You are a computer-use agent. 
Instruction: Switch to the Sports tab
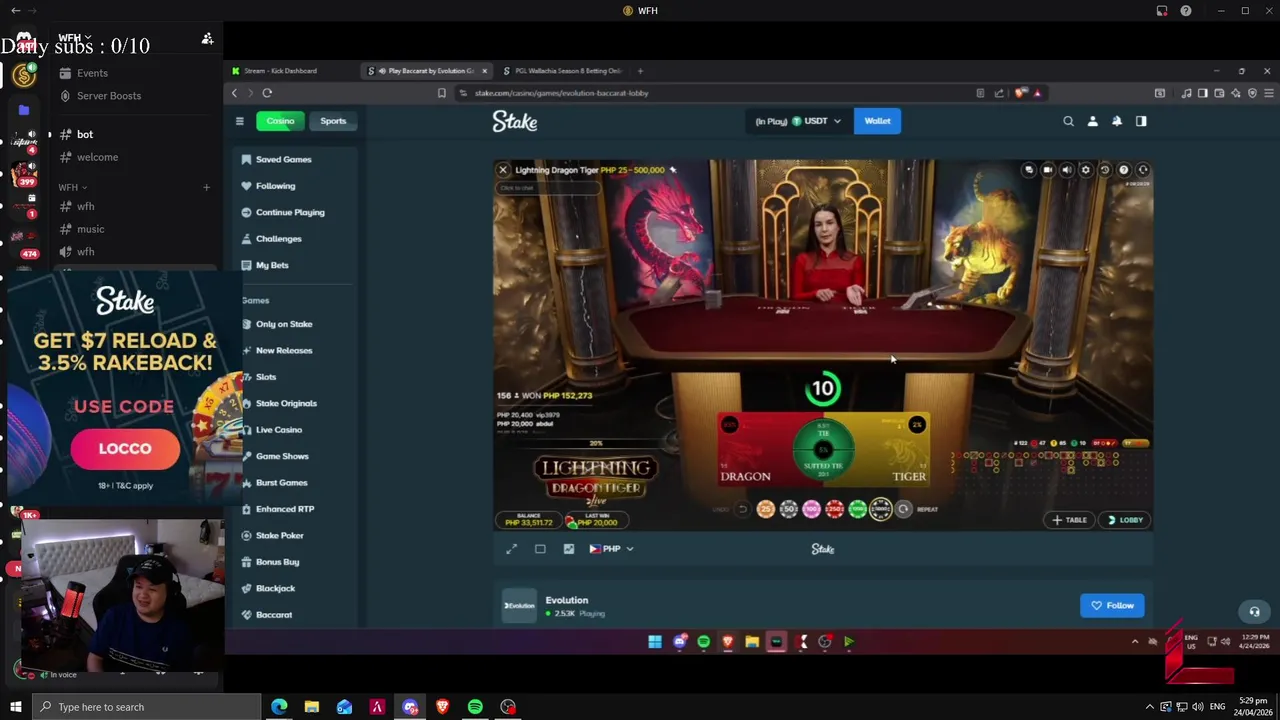333,121
